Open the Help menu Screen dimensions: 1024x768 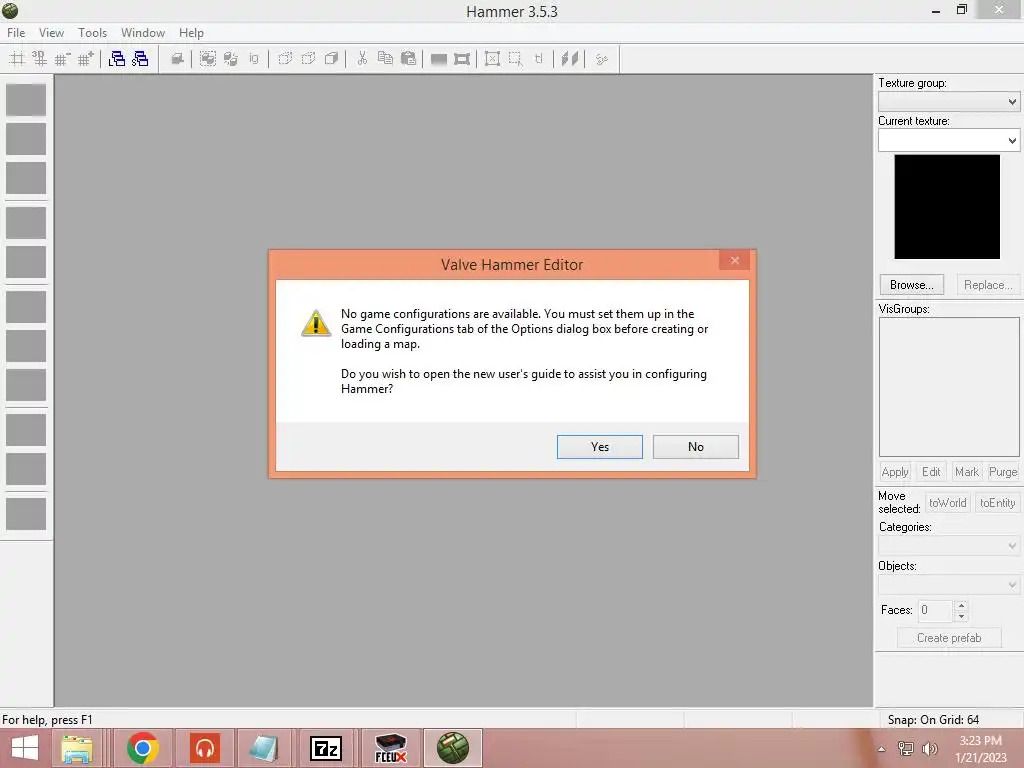pyautogui.click(x=191, y=33)
